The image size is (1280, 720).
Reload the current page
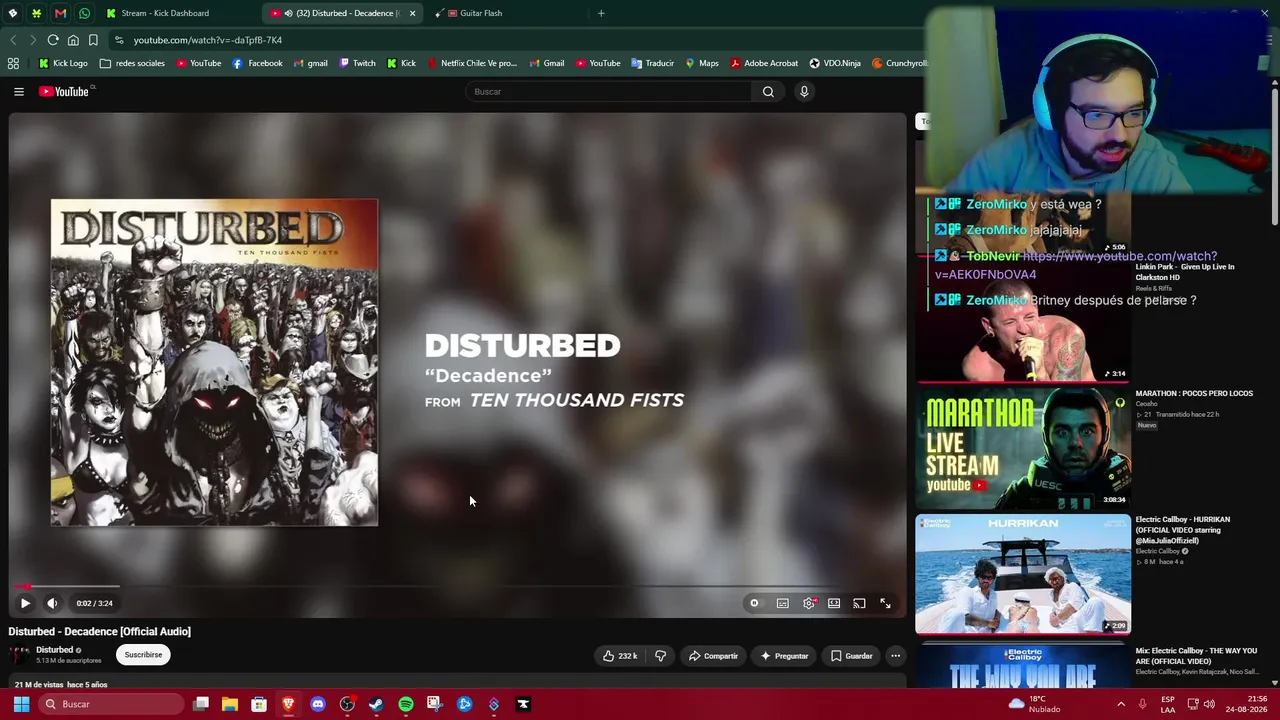pos(53,40)
